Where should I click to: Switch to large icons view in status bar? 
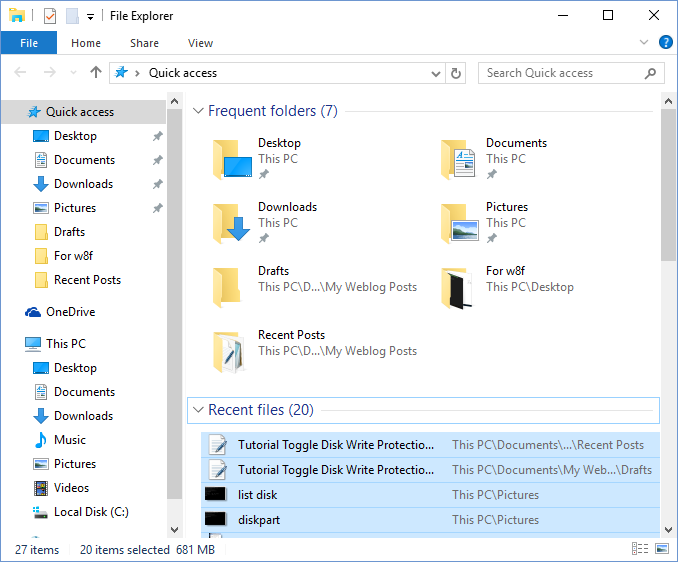pyautogui.click(x=658, y=549)
